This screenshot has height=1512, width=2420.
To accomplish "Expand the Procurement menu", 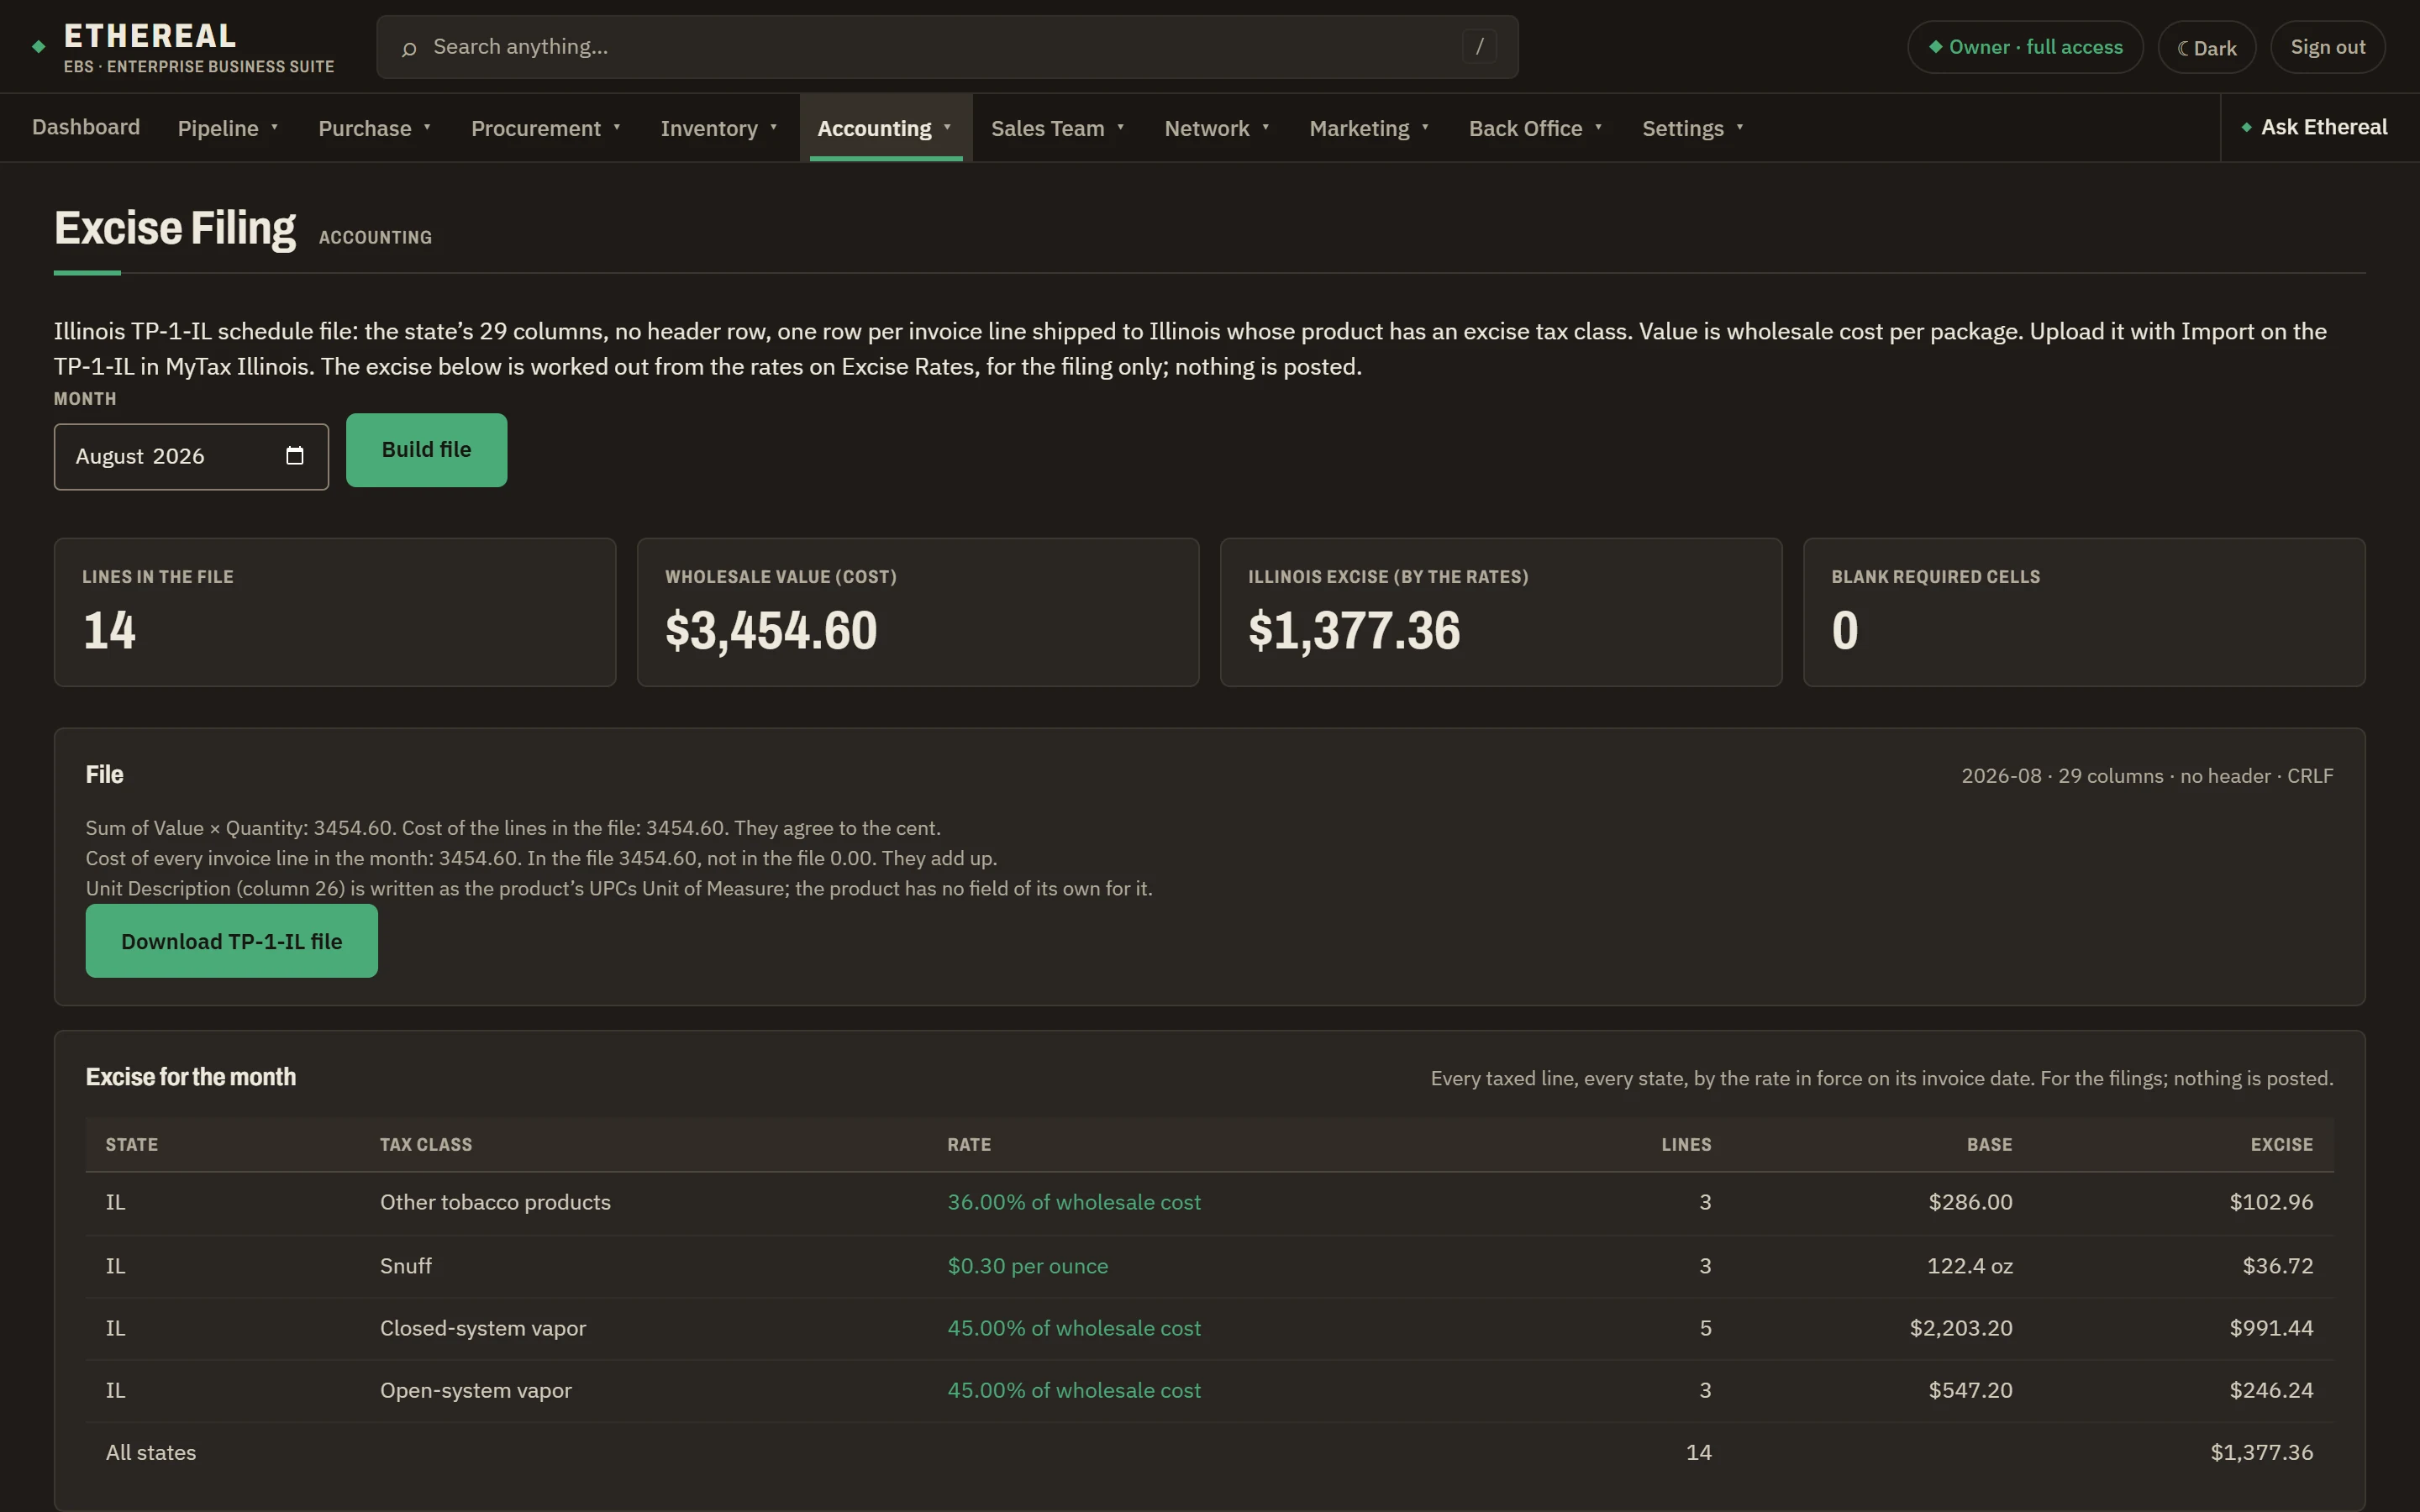I will (546, 128).
